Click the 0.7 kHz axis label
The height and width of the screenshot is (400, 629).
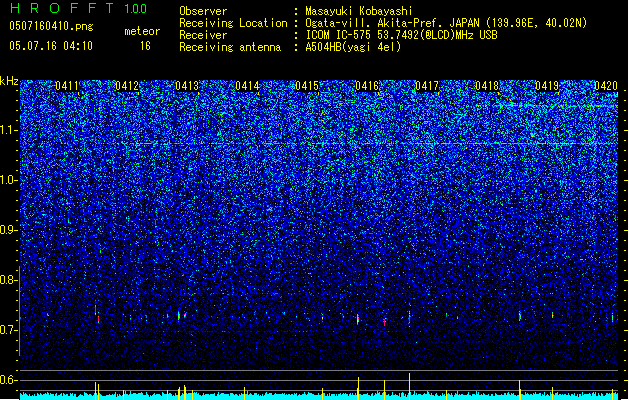point(9,330)
